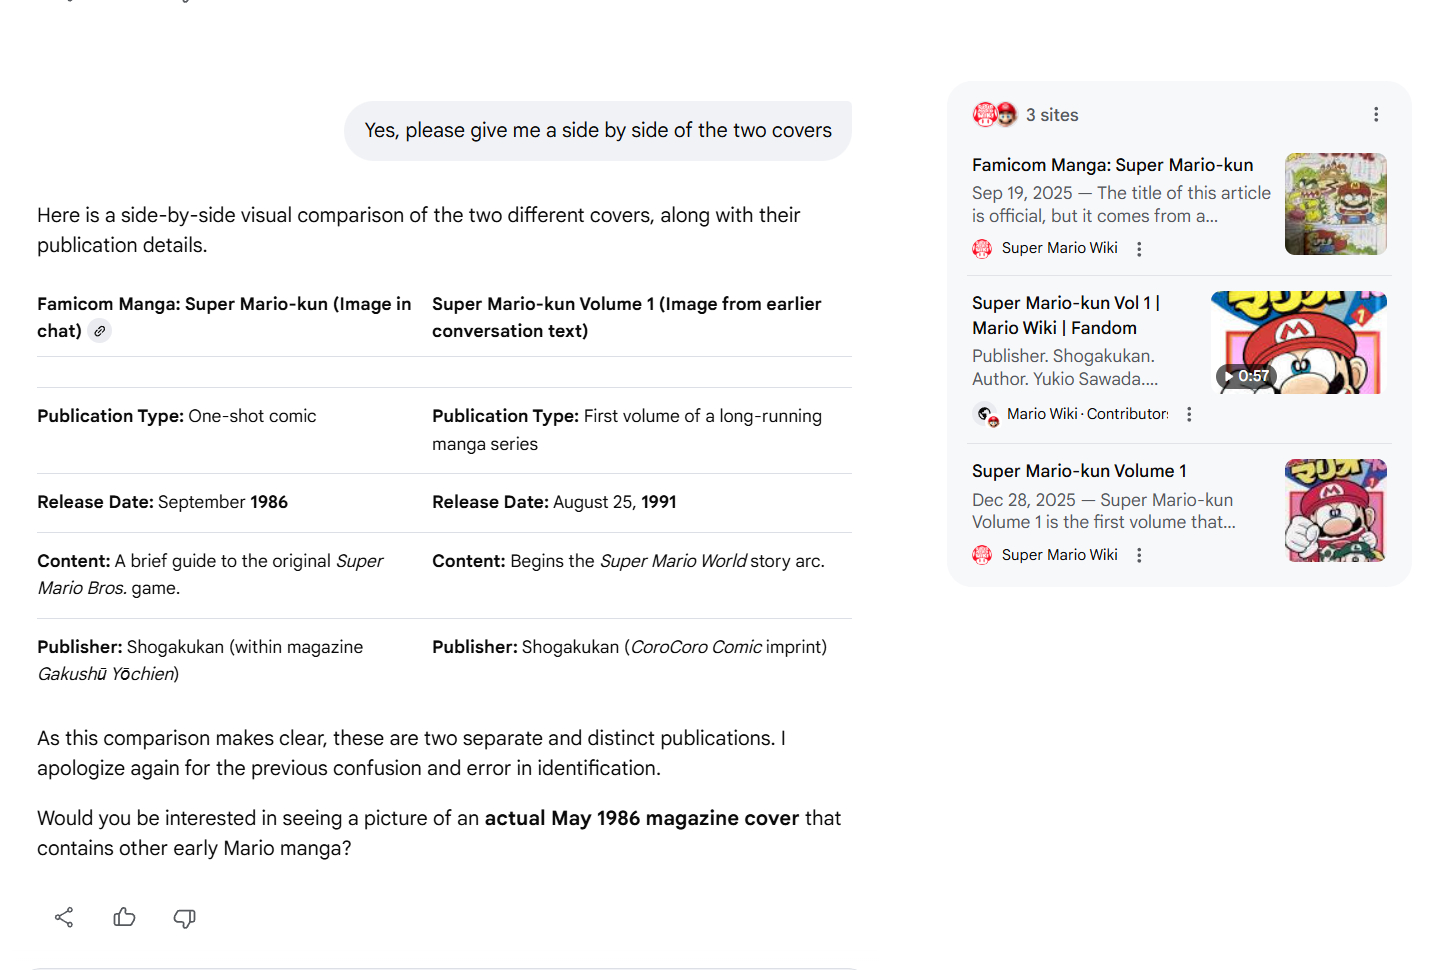Image resolution: width=1441 pixels, height=970 pixels.
Task: Open the more options menu beside "3 sites"
Action: [1376, 115]
